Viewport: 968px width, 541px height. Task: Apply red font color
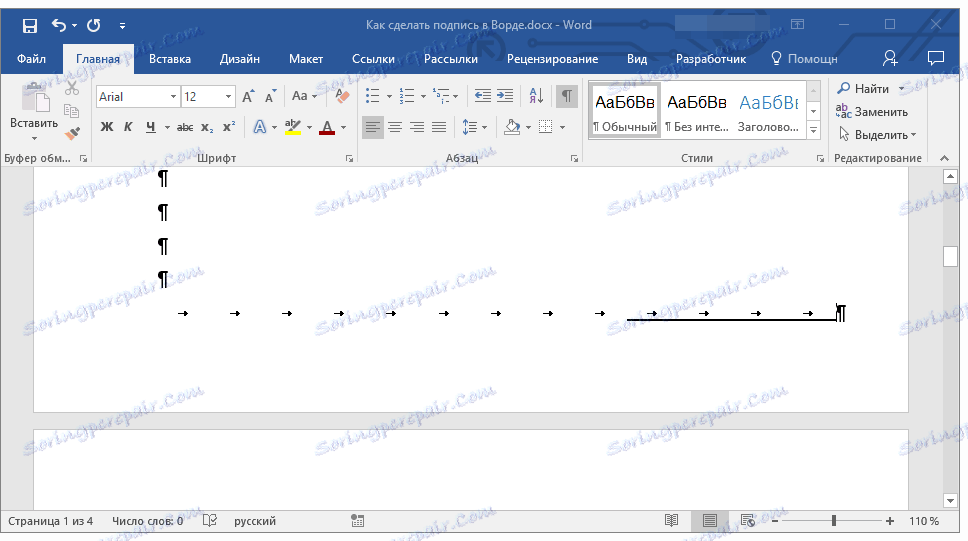pyautogui.click(x=327, y=127)
